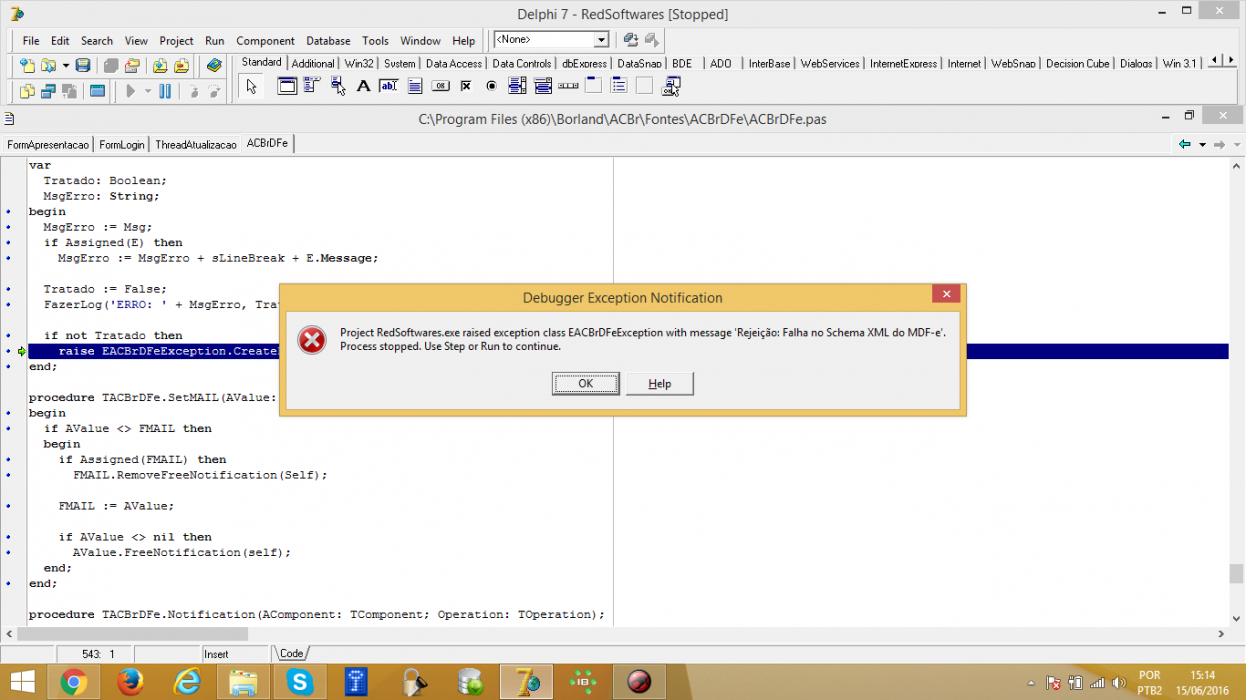The height and width of the screenshot is (700, 1246).
Task: Expand the Run button dropdown arrow
Action: pos(148,91)
